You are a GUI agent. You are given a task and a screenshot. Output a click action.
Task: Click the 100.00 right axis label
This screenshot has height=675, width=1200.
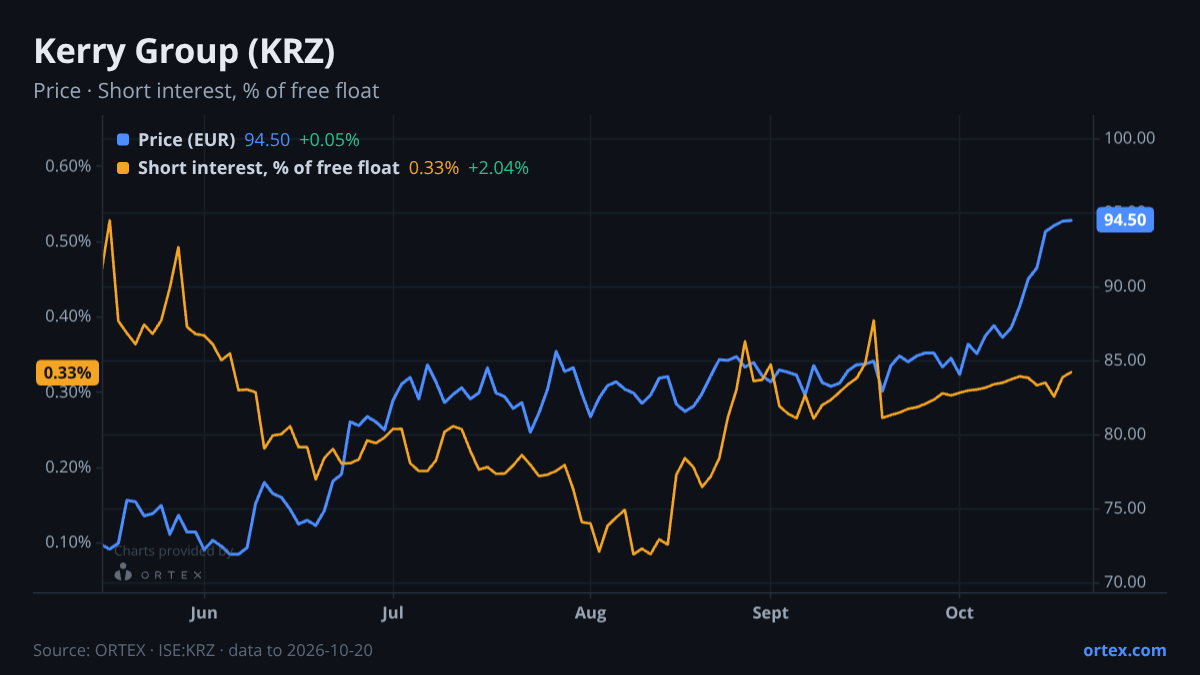(1130, 138)
